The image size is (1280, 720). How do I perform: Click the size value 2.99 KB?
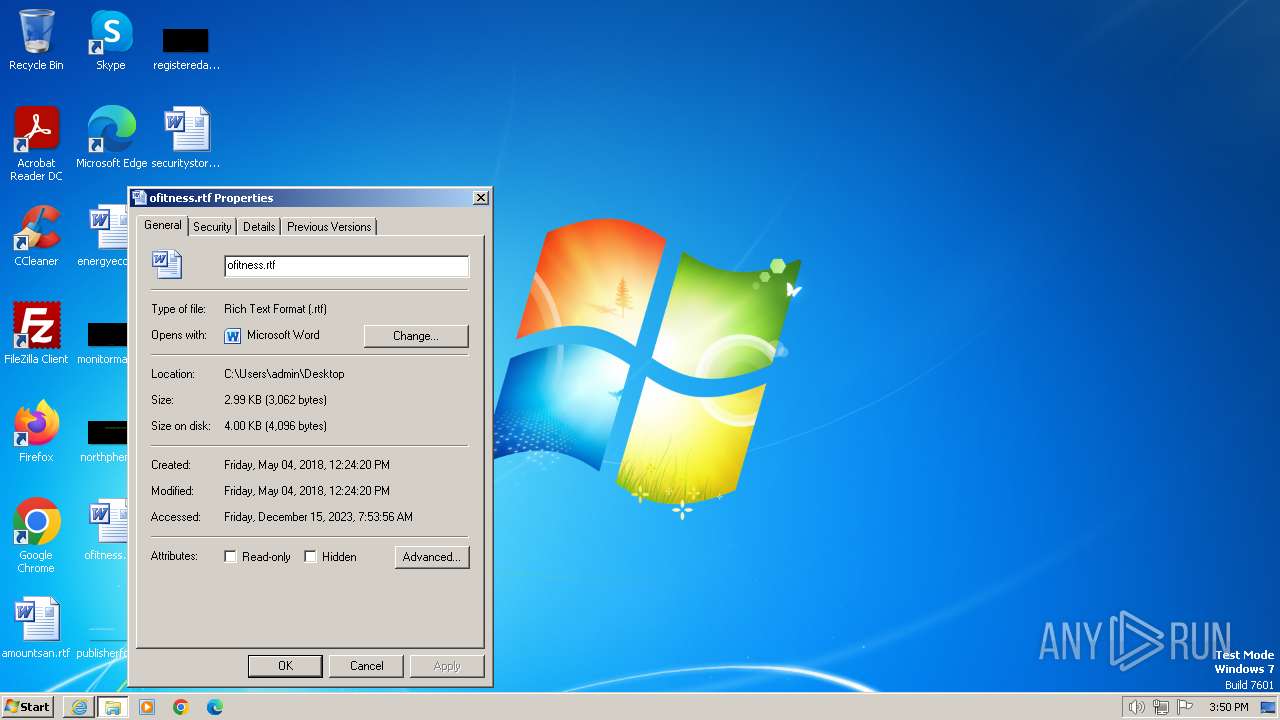click(x=275, y=400)
